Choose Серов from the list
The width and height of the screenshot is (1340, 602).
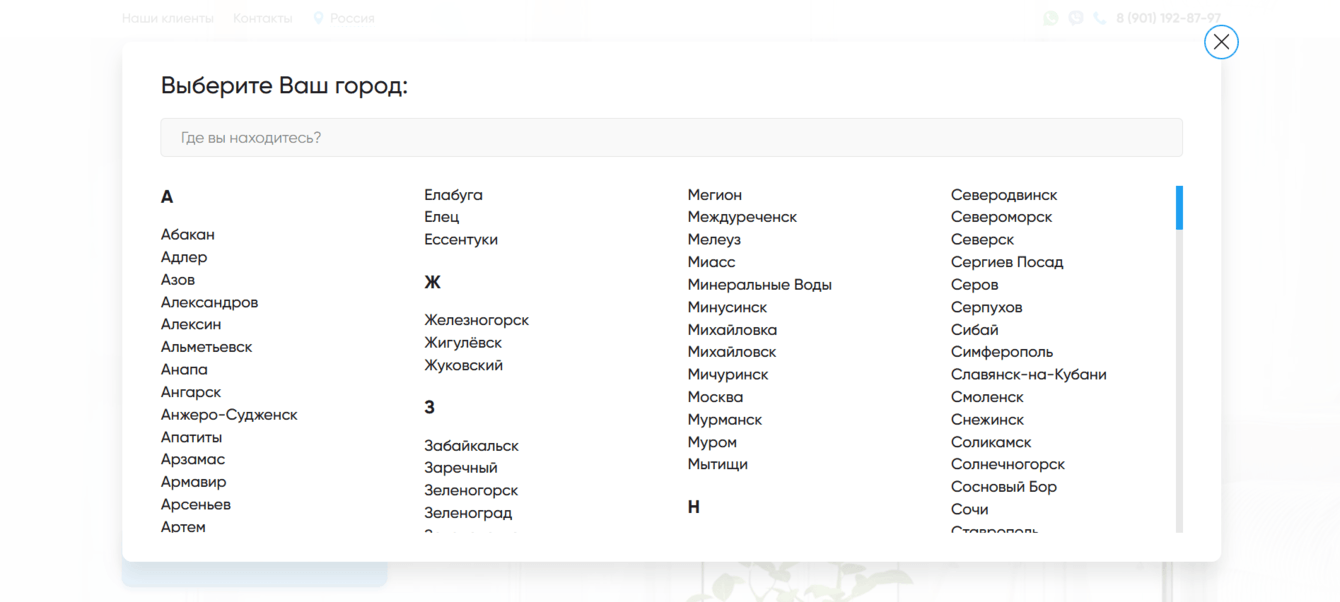coord(975,285)
